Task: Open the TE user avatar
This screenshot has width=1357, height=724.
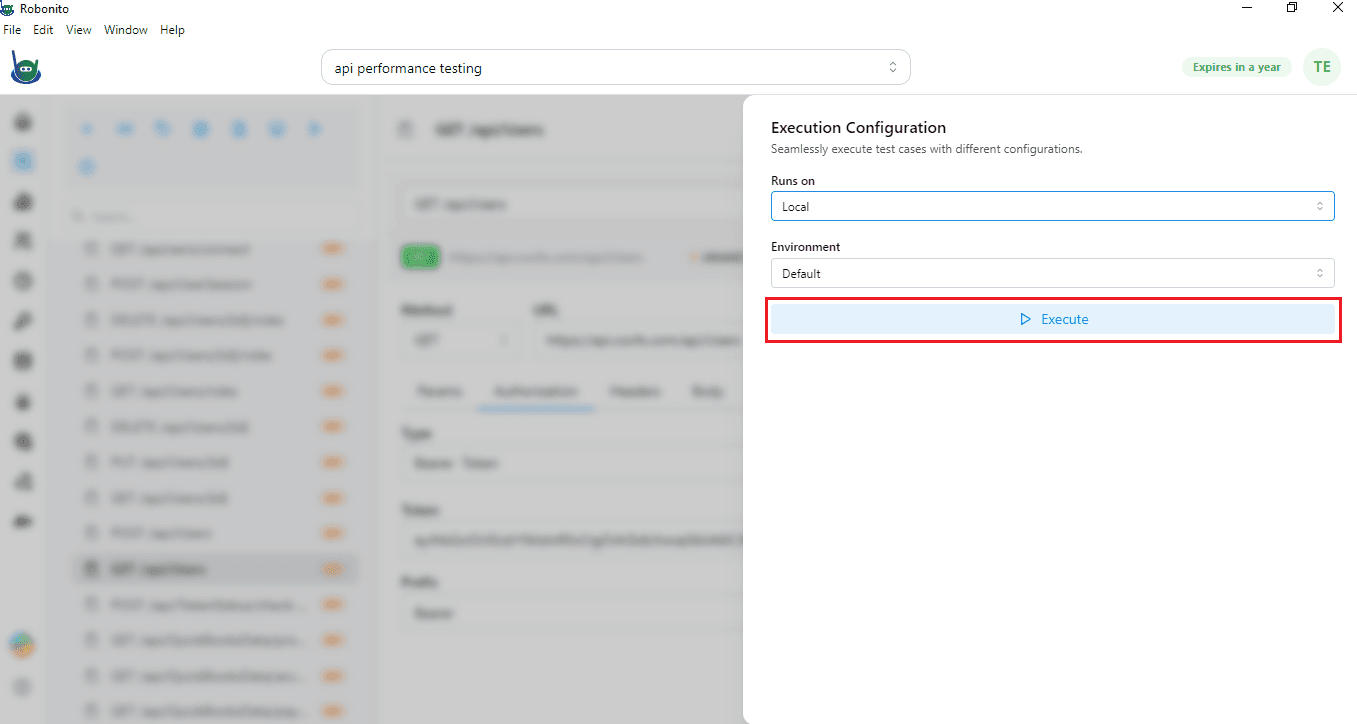Action: [1322, 67]
